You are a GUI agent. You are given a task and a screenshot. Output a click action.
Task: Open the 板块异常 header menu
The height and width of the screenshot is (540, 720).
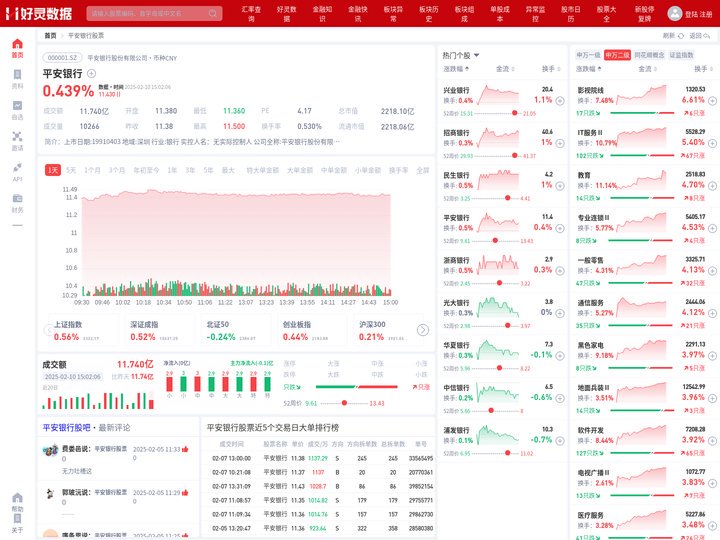[x=393, y=14]
